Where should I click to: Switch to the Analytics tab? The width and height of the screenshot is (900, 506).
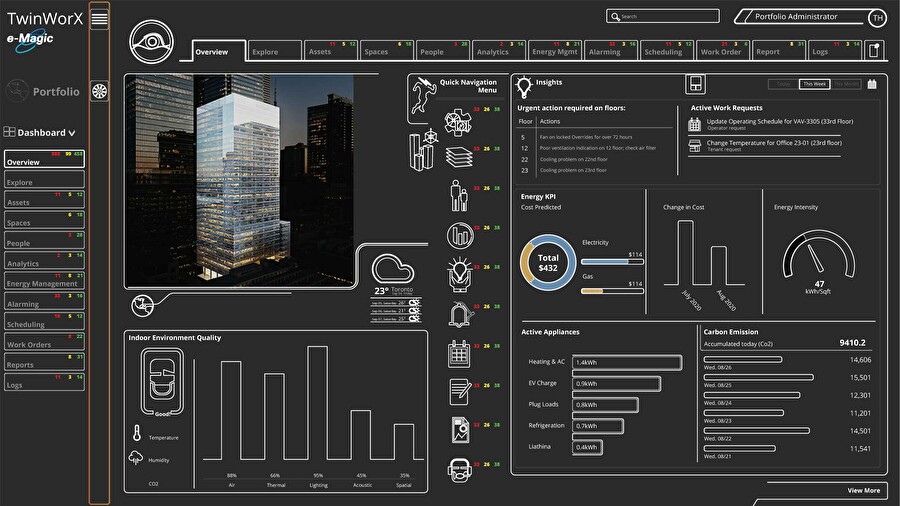point(499,50)
